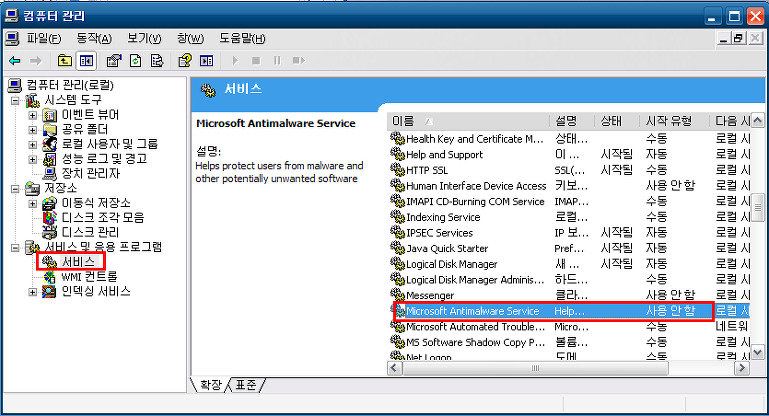
Task: Open the 파일(F) menu
Action: (44, 38)
